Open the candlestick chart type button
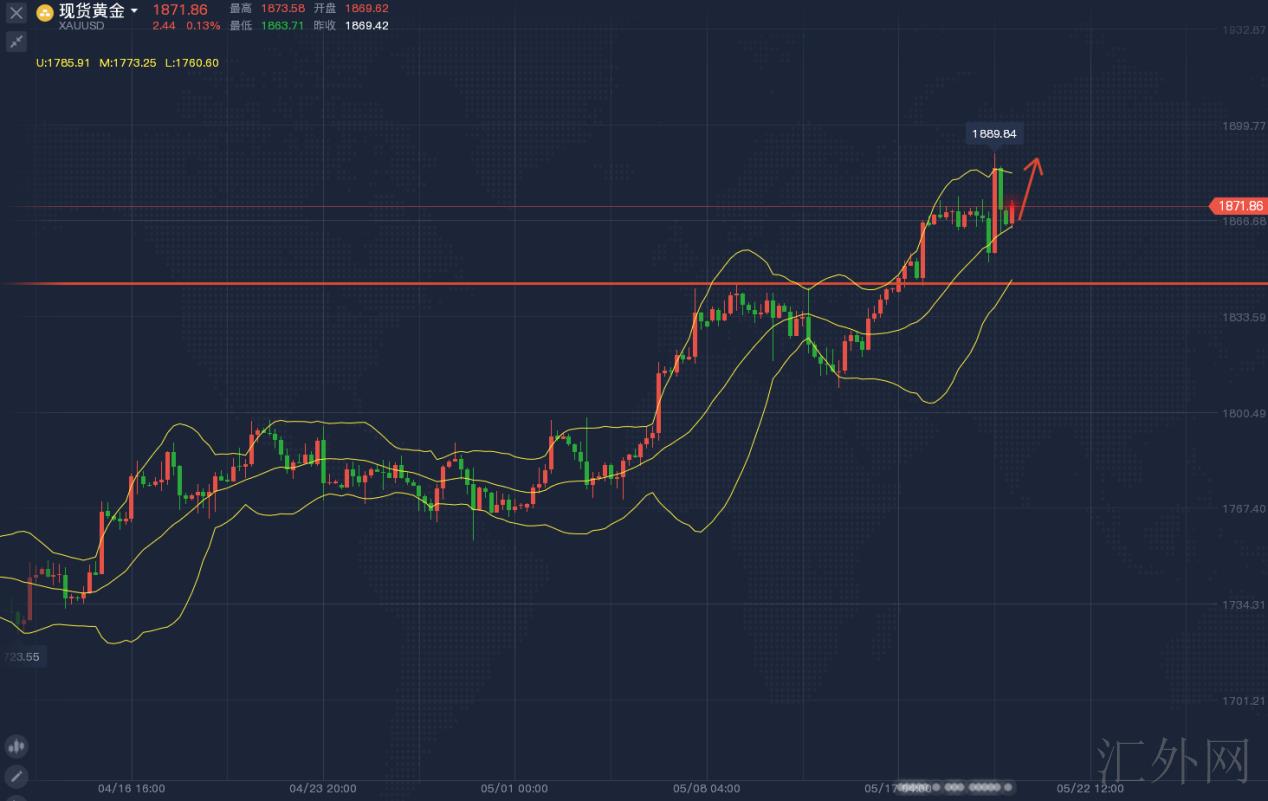This screenshot has height=801, width=1268. 16,746
